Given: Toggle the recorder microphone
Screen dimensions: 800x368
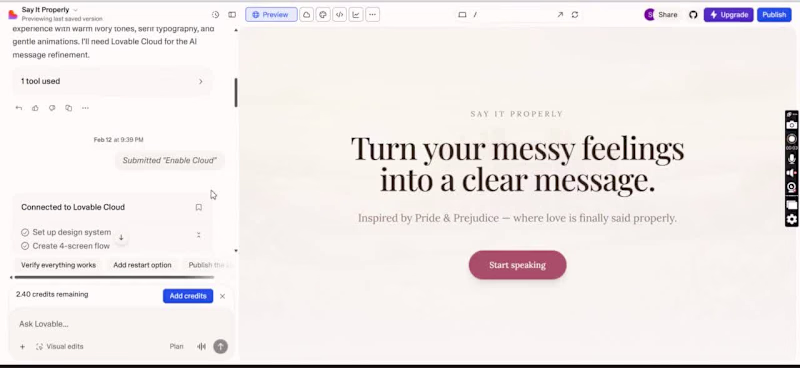Looking at the screenshot, I should pyautogui.click(x=791, y=159).
